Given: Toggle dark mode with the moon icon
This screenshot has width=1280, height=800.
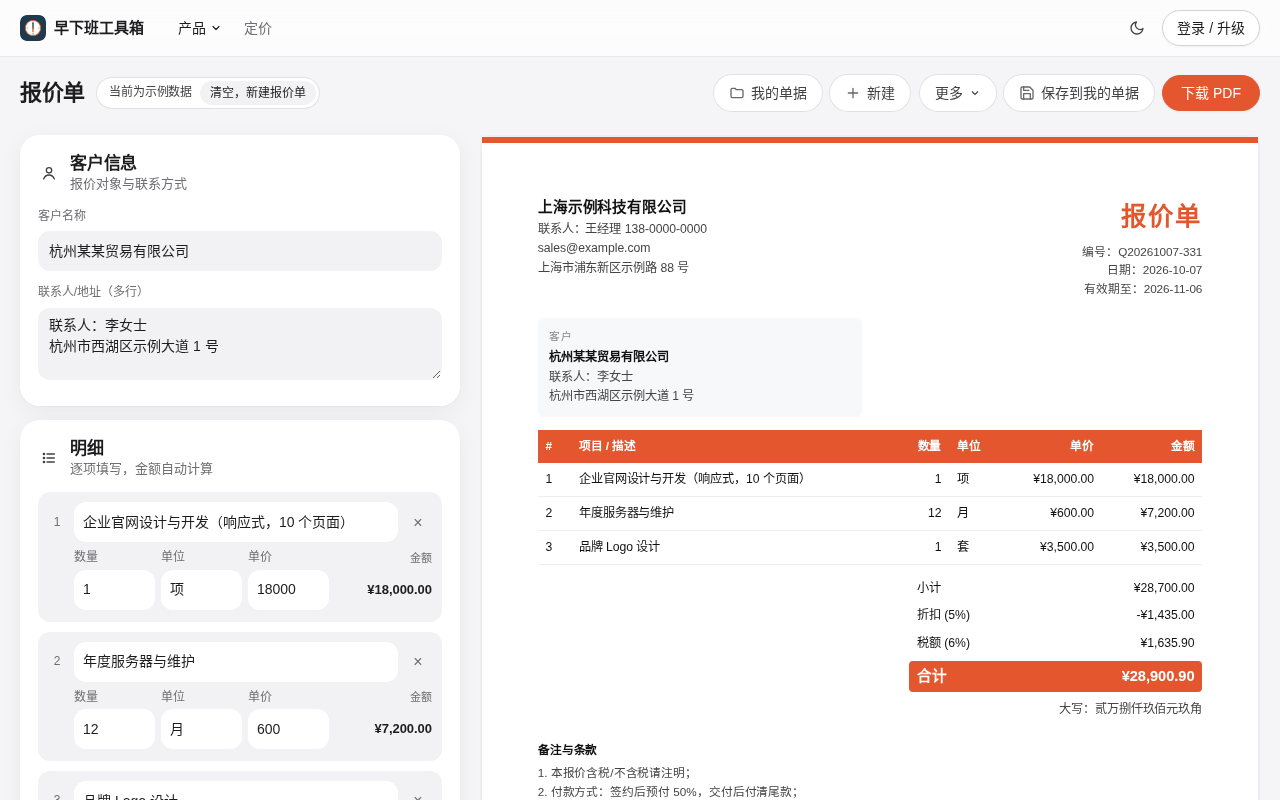Looking at the screenshot, I should 1137,28.
